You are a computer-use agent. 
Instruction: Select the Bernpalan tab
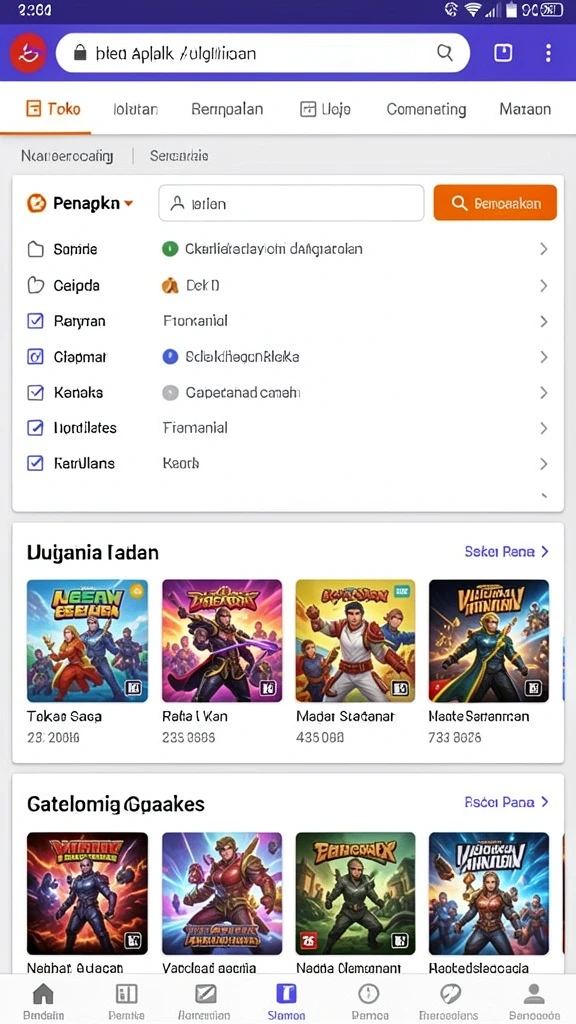coord(227,109)
